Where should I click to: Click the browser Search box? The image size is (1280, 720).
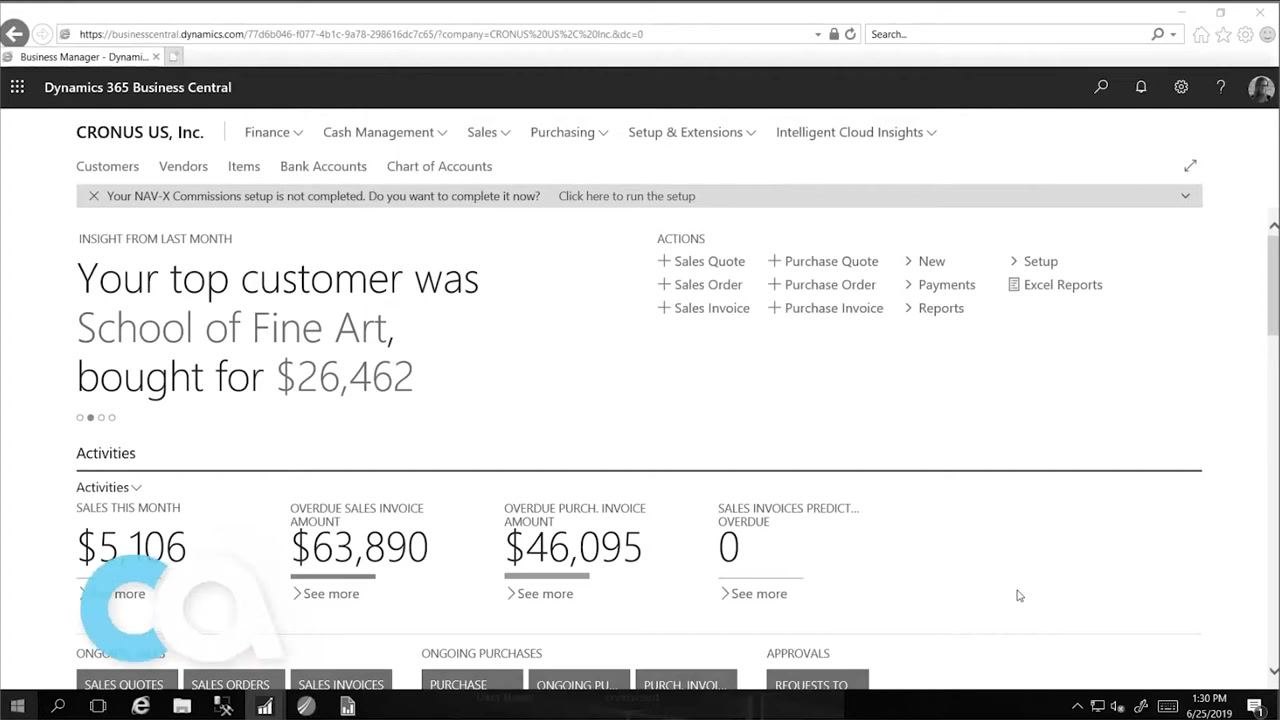tap(1010, 34)
